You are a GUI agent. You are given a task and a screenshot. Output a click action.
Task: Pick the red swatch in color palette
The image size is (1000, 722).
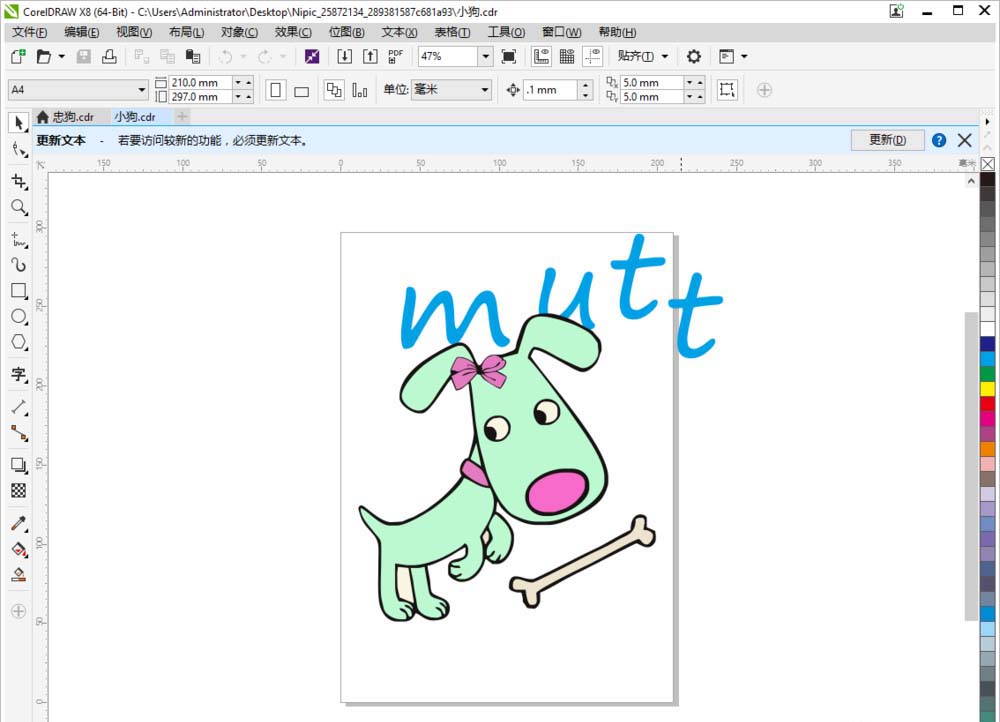point(987,404)
